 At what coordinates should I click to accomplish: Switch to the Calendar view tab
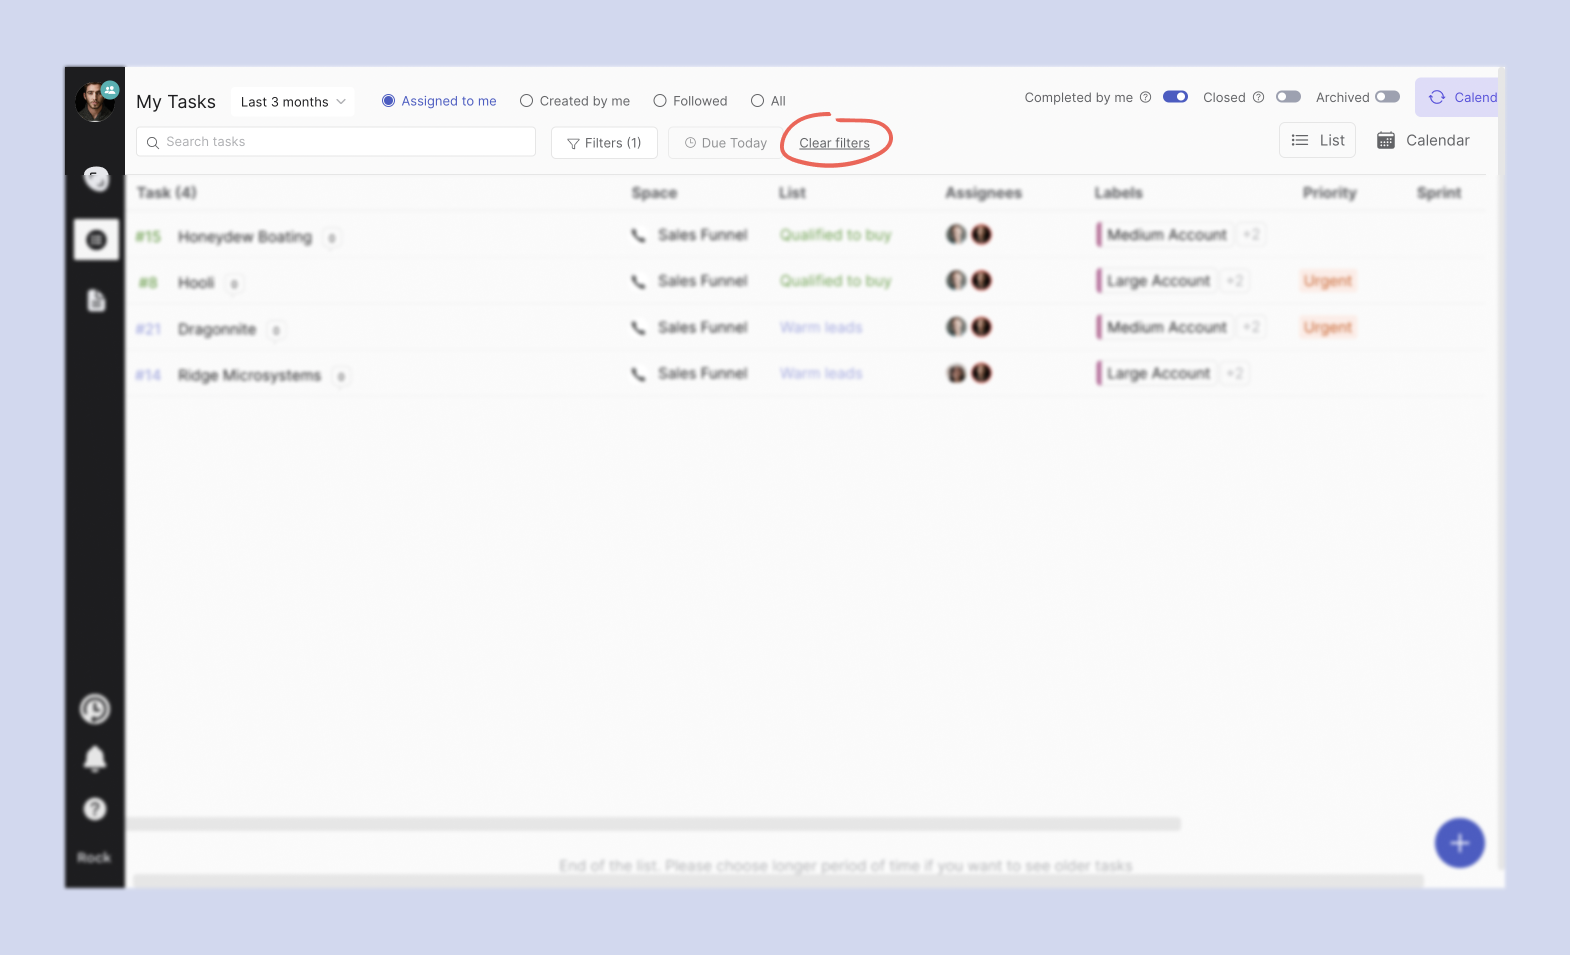pyautogui.click(x=1424, y=141)
